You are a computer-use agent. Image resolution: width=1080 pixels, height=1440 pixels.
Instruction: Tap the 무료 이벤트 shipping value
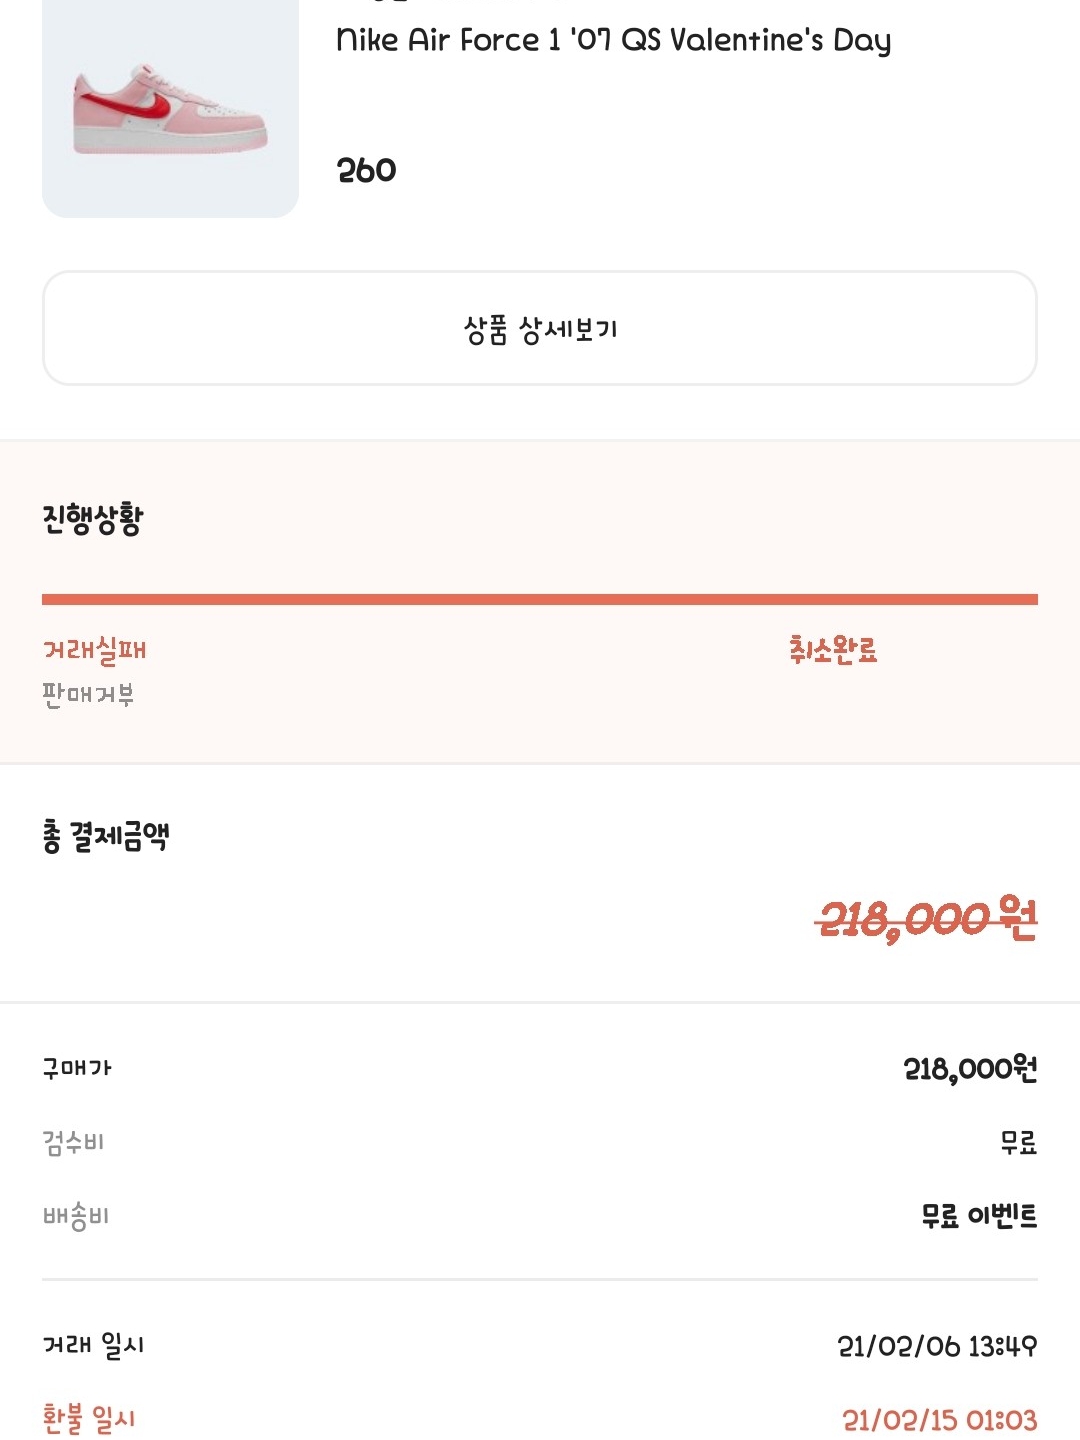[x=979, y=1216]
